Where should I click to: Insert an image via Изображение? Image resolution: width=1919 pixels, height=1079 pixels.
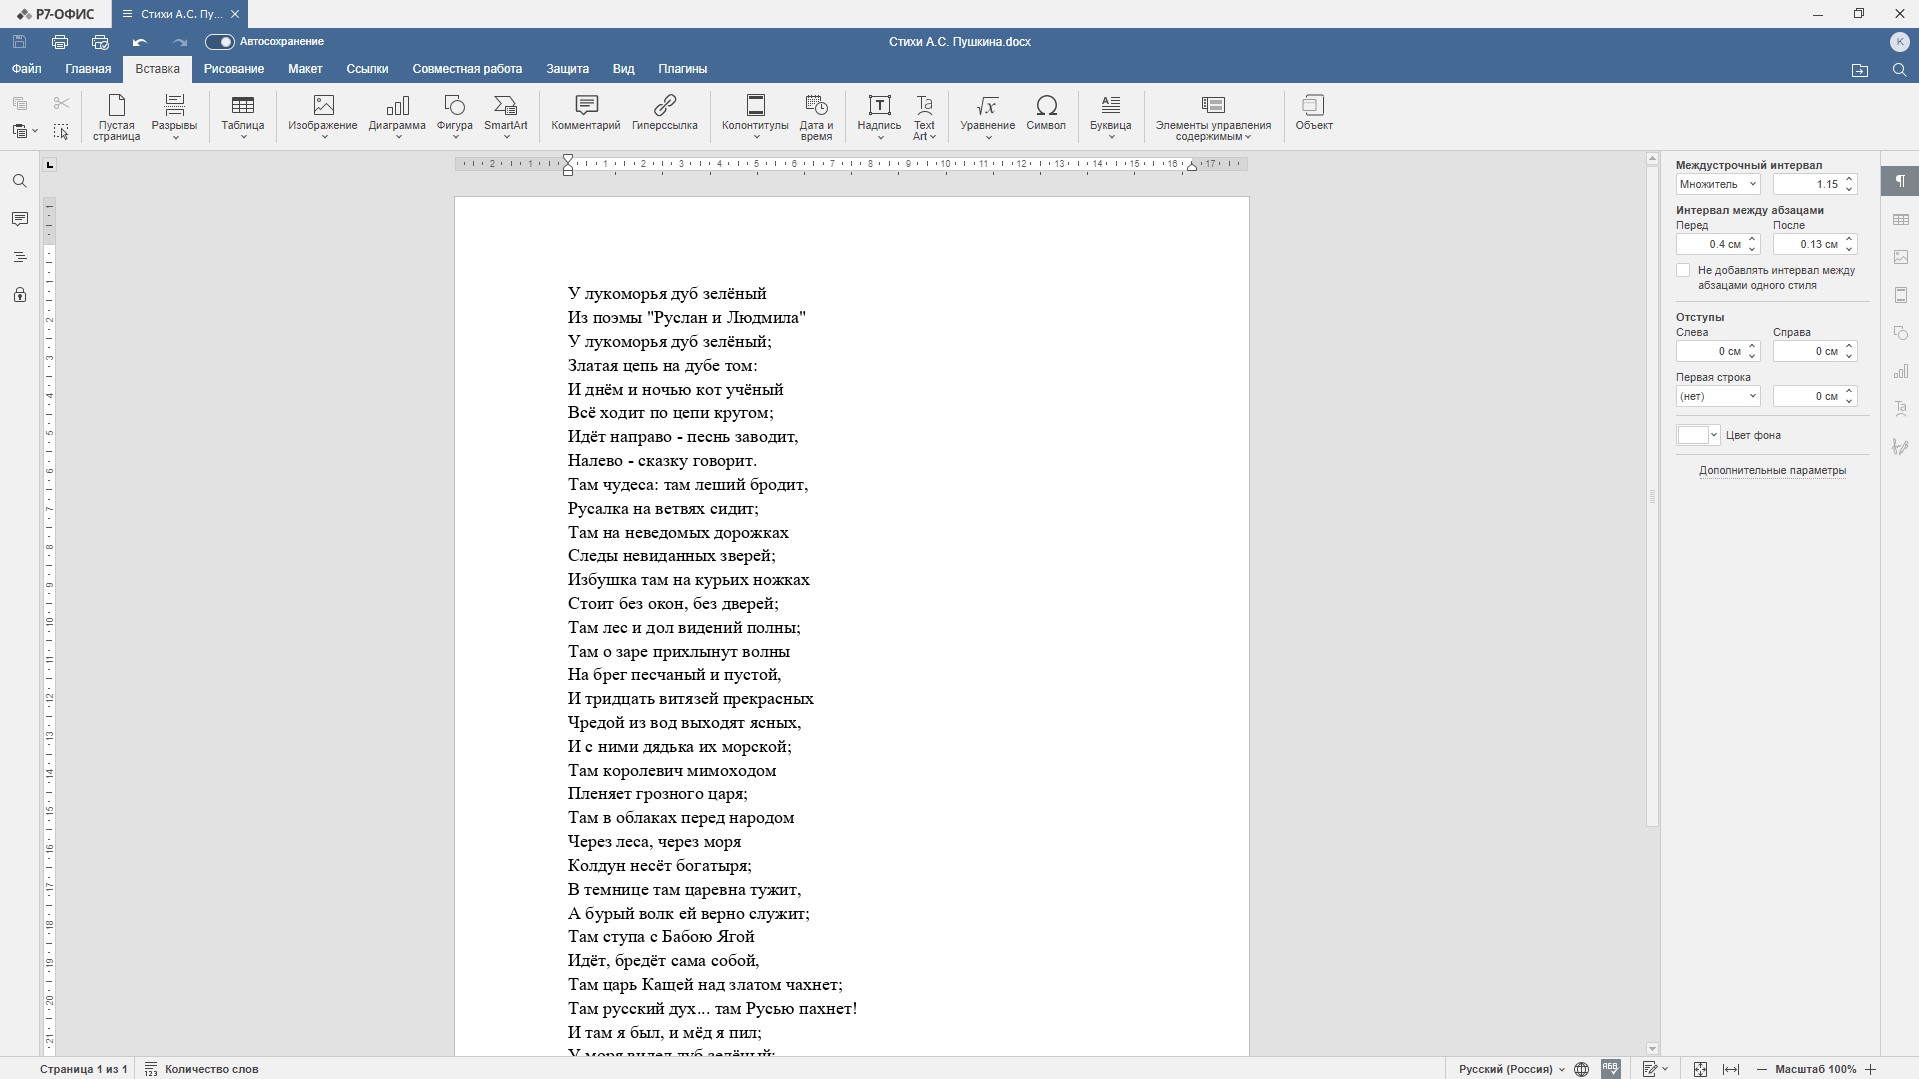point(323,117)
